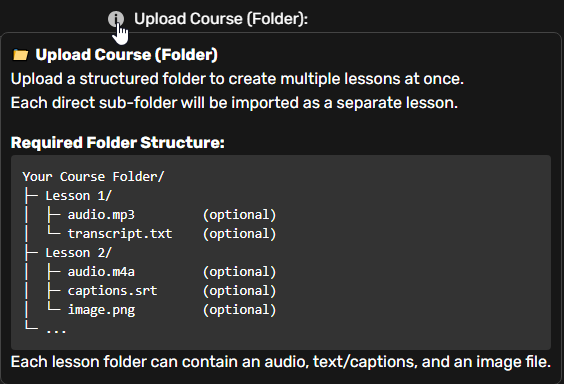The image size is (564, 384).
Task: Click the (optional) note beside audio.mp3
Action: 240,215
